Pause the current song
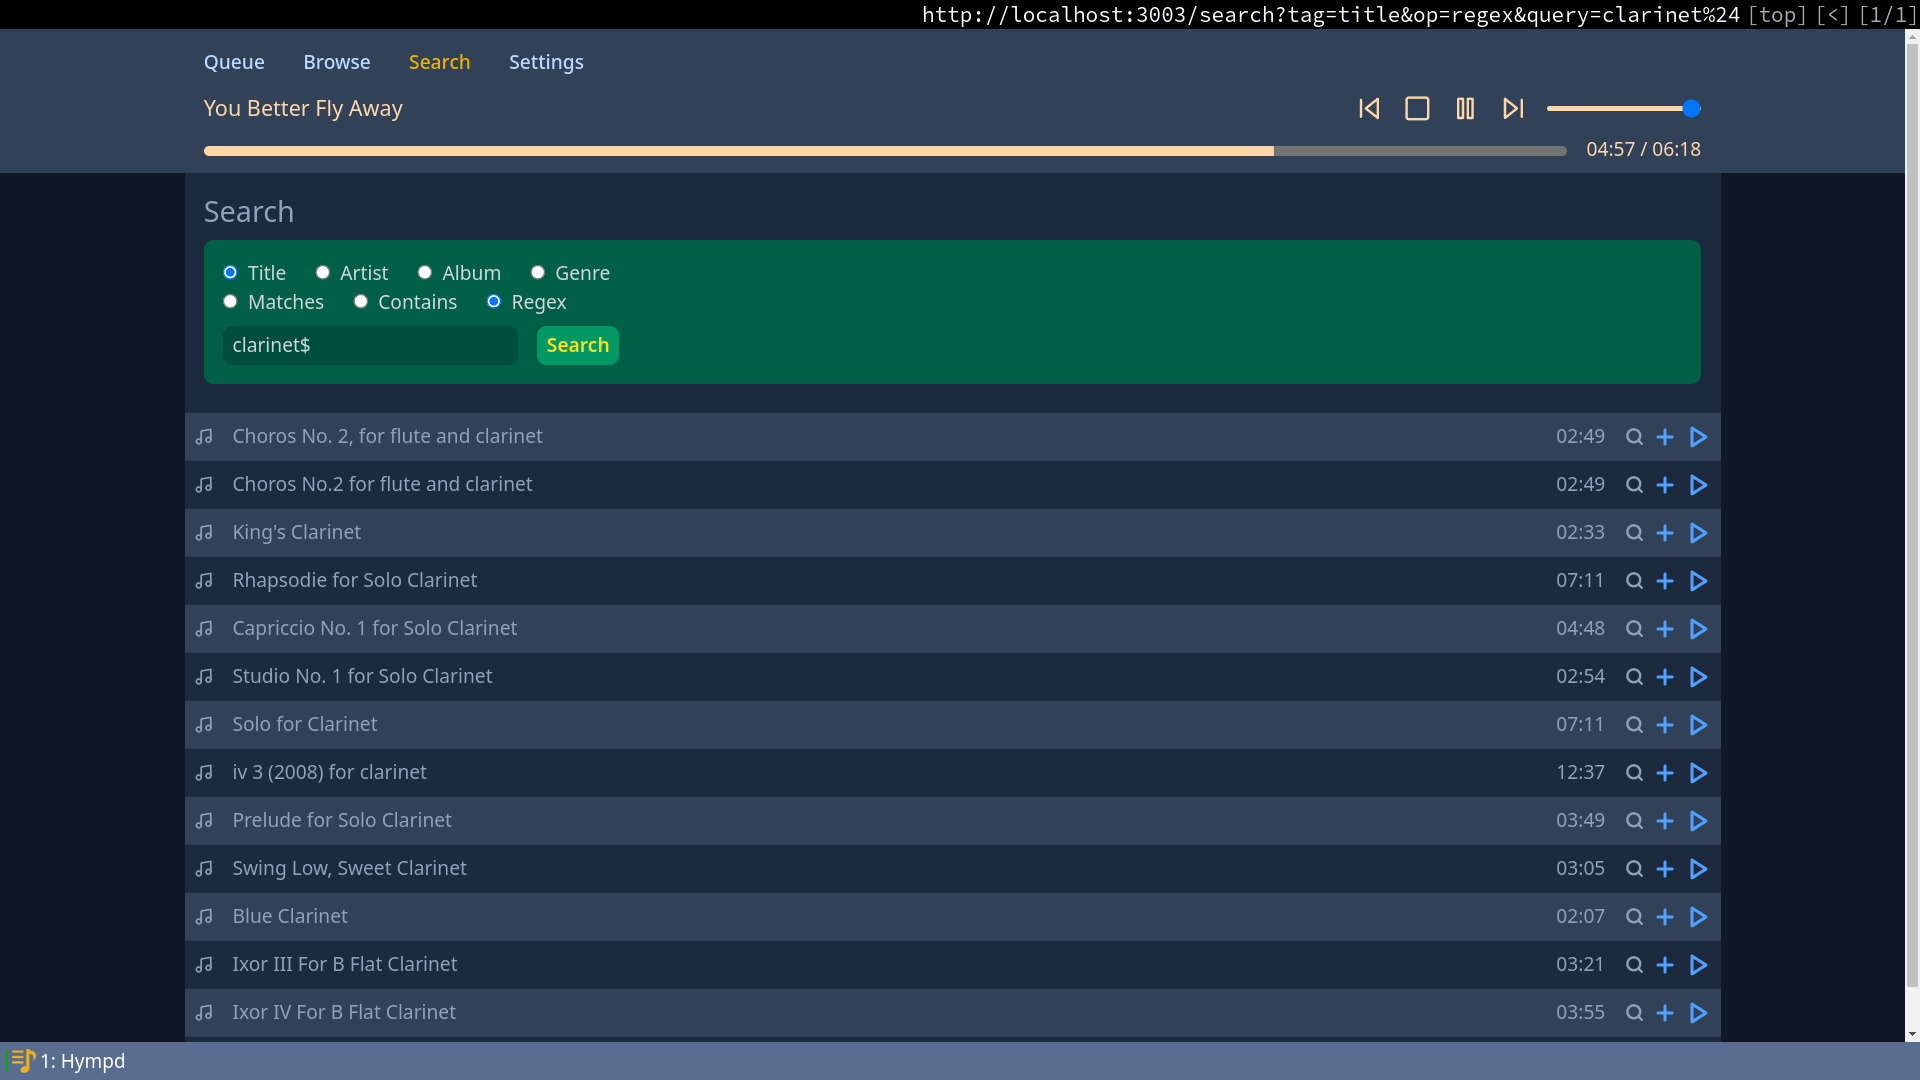This screenshot has height=1080, width=1920. (x=1465, y=109)
